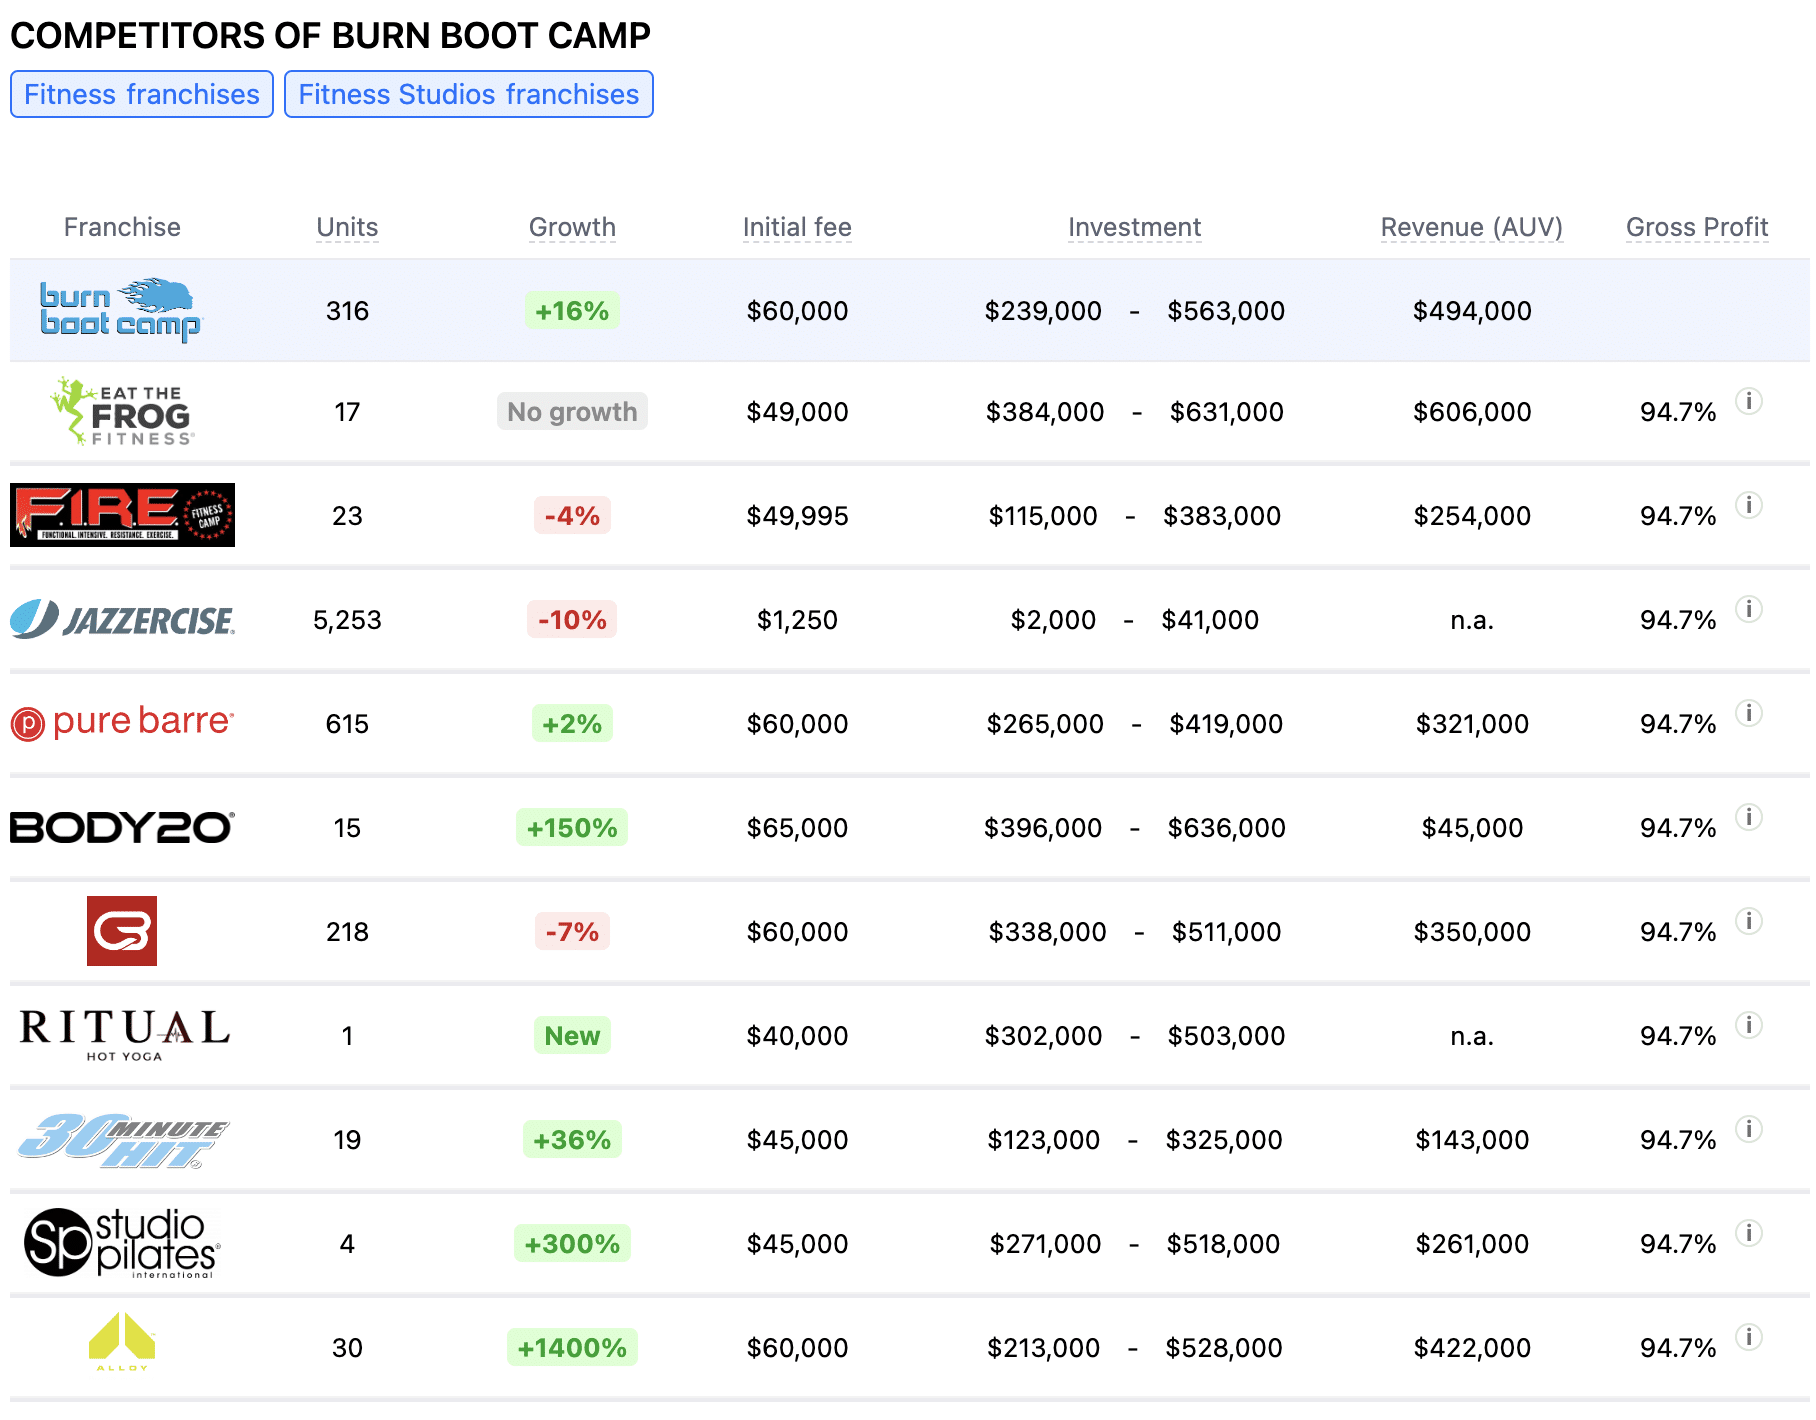Click the Growth column header
Viewport: 1816px width, 1420px height.
[572, 227]
